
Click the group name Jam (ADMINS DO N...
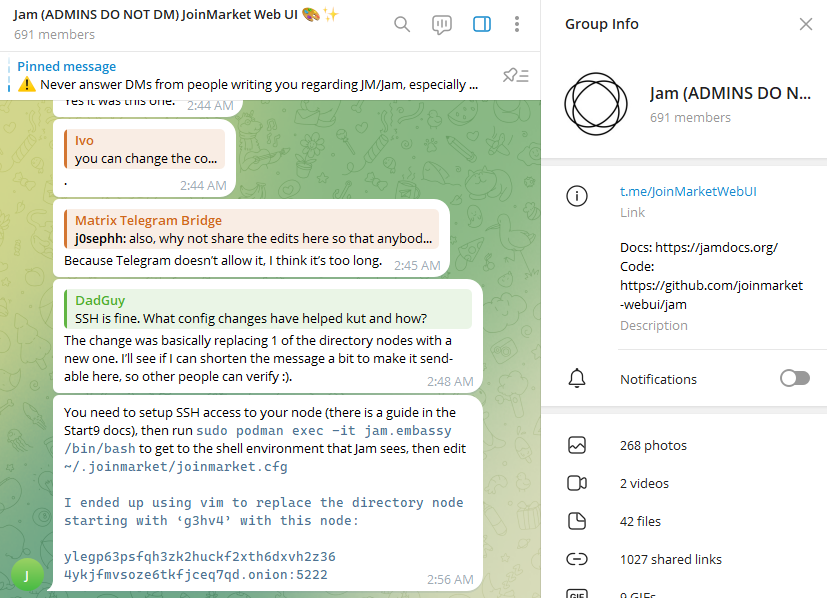(730, 93)
